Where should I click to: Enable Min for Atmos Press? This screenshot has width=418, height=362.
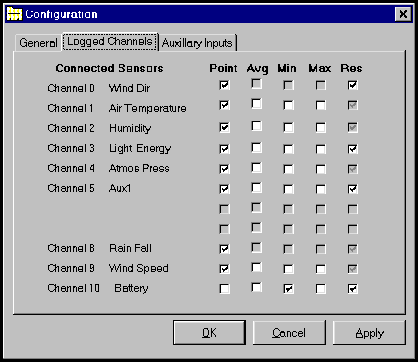(x=289, y=169)
